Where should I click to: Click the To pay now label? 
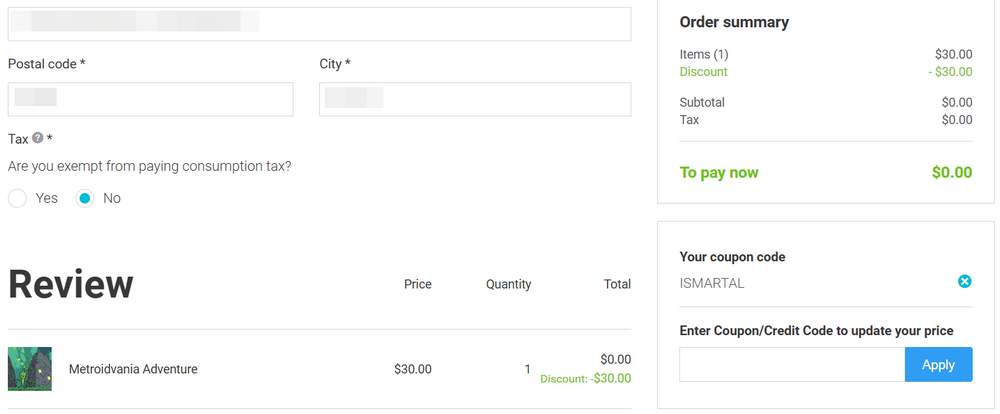coord(719,173)
